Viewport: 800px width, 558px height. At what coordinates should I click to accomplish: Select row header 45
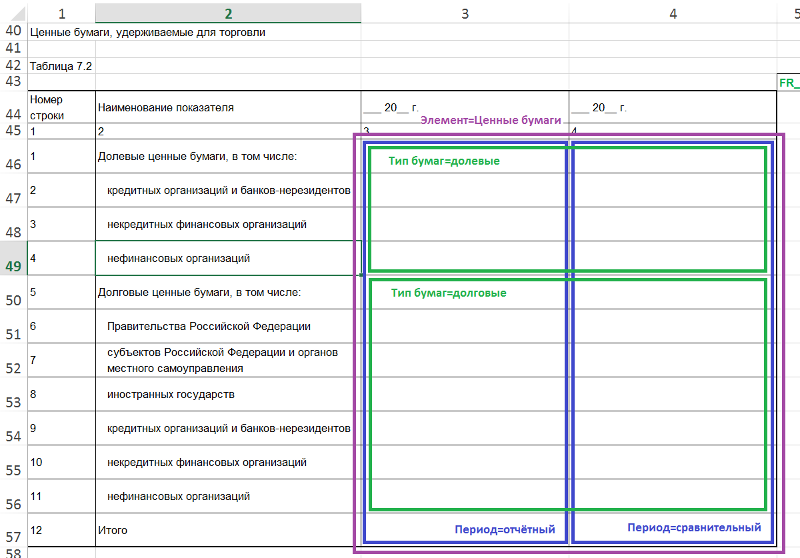point(13,131)
